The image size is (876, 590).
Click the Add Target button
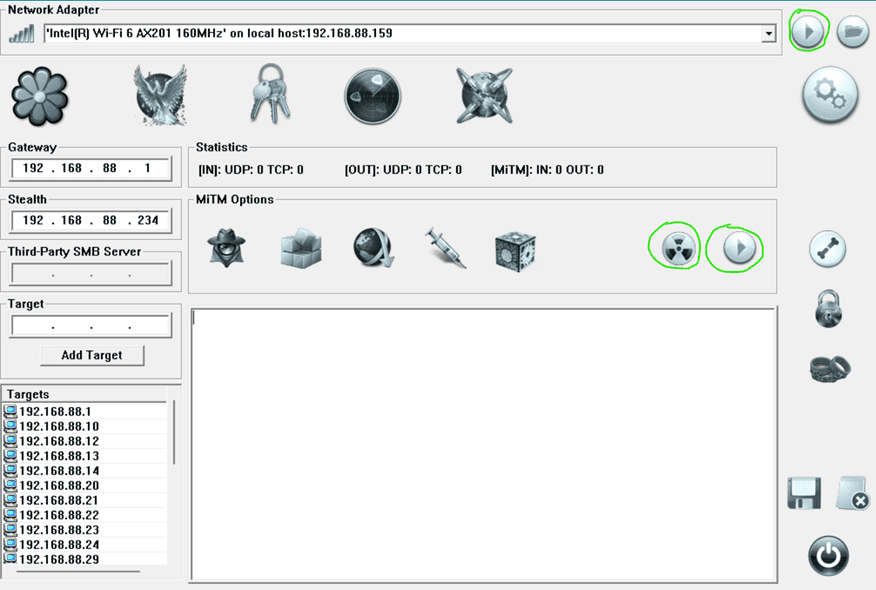point(92,355)
